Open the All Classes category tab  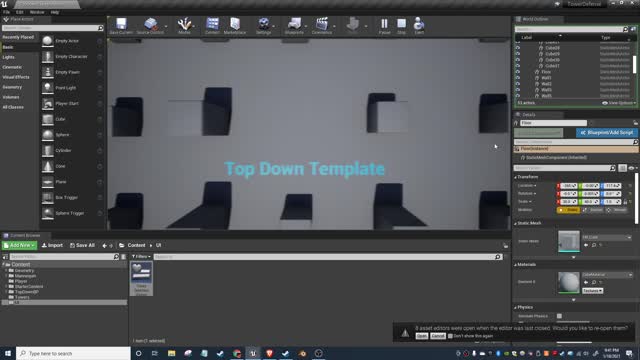[13, 107]
